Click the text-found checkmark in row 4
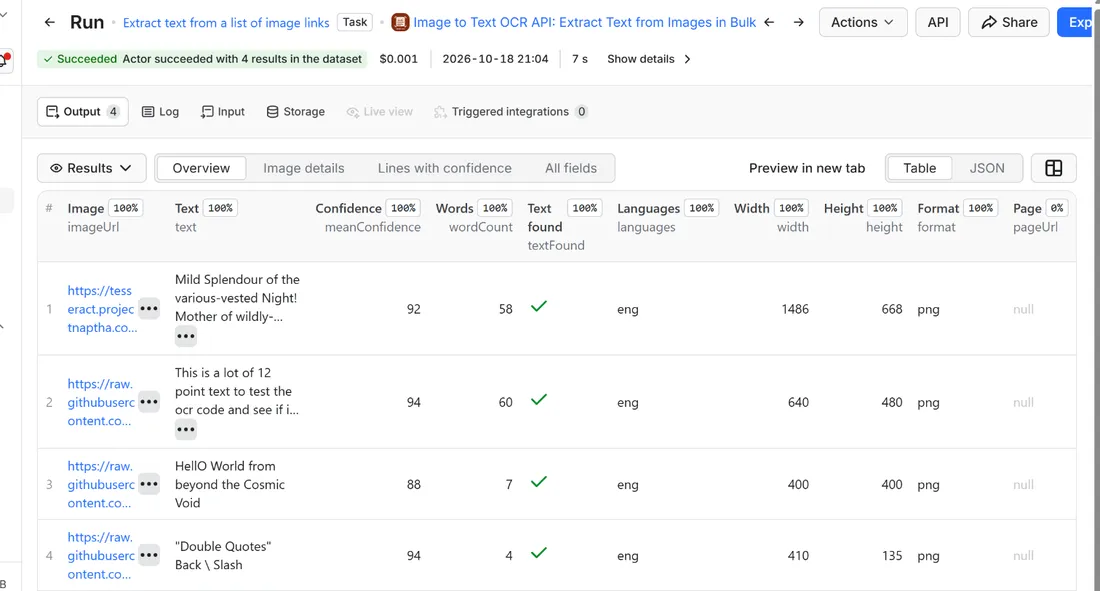Viewport: 1100px width, 591px height. pyautogui.click(x=539, y=552)
